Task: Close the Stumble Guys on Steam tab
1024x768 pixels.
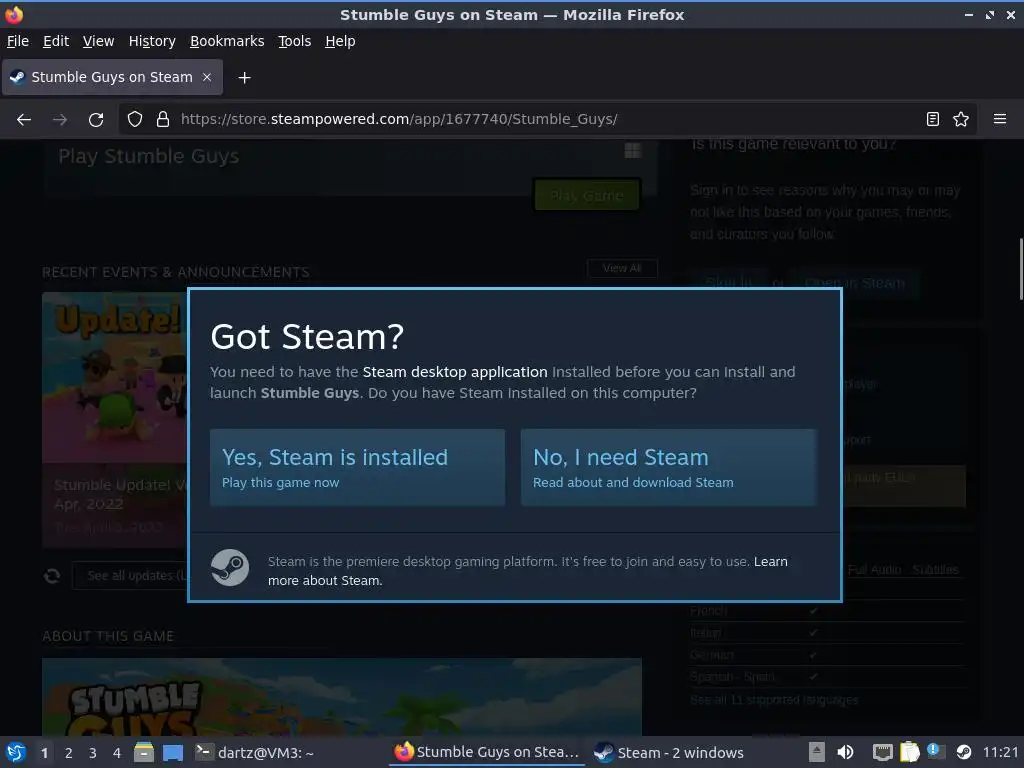Action: [x=207, y=77]
